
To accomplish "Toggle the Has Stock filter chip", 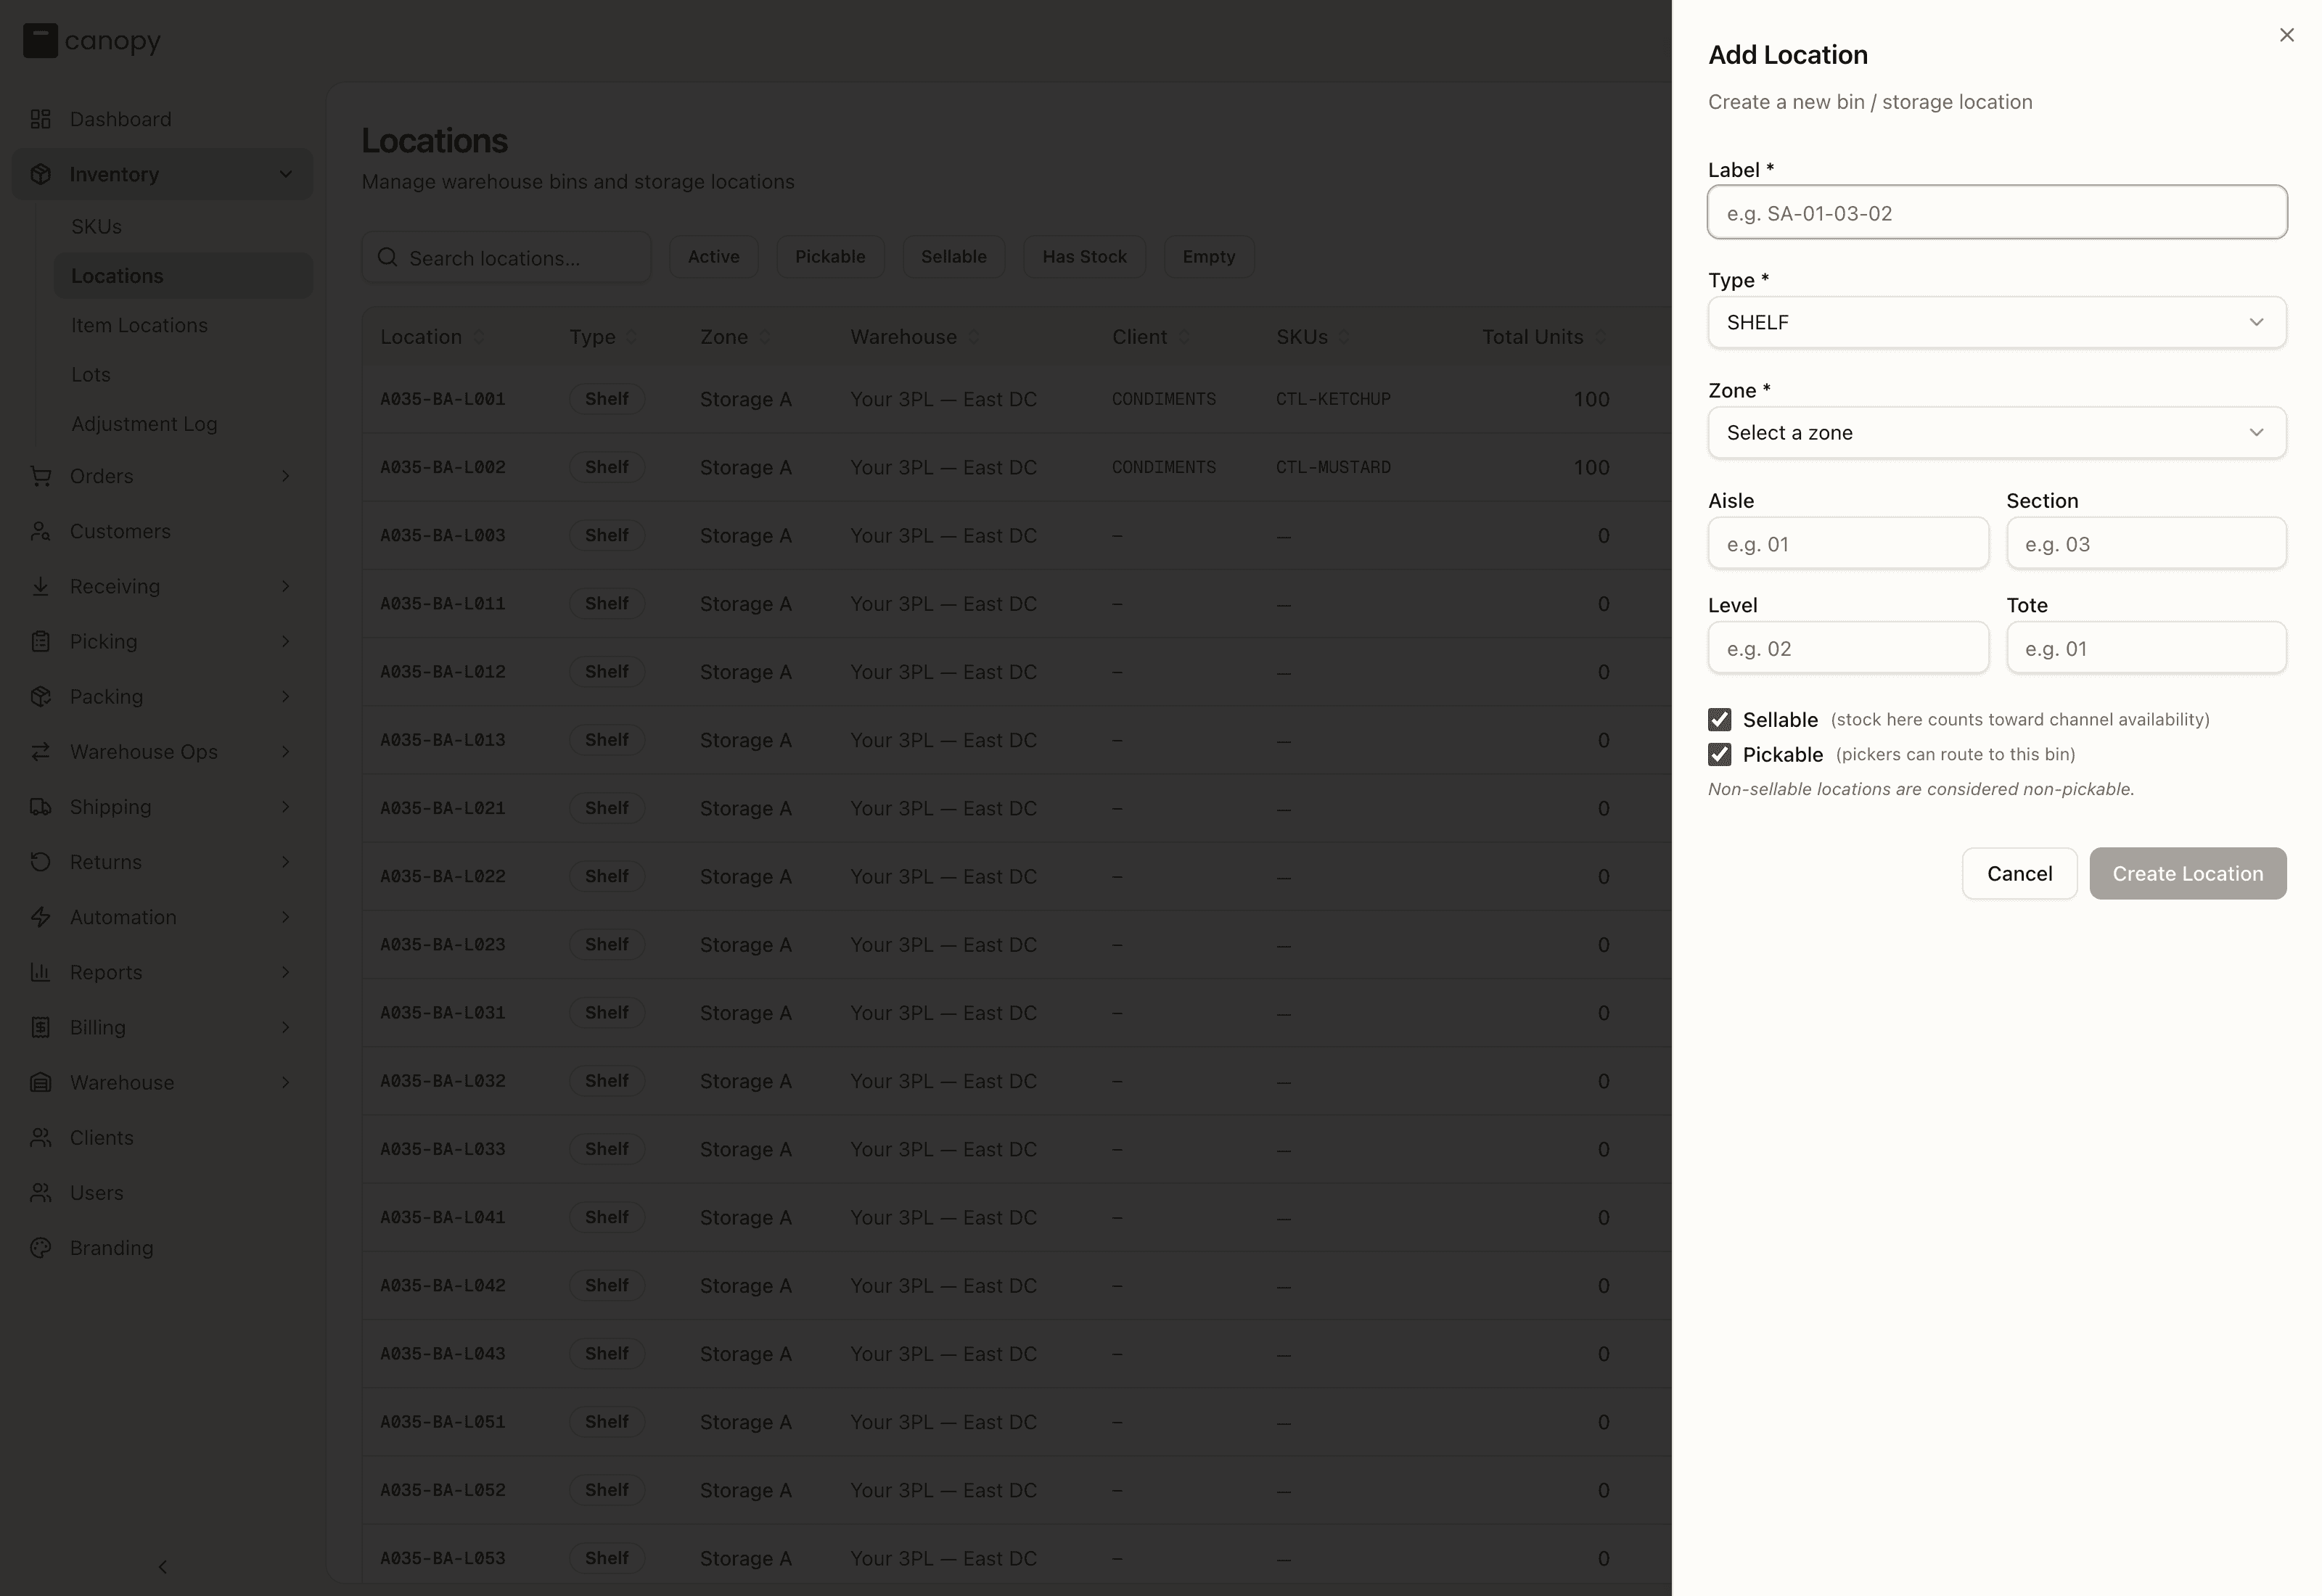I will (1084, 257).
